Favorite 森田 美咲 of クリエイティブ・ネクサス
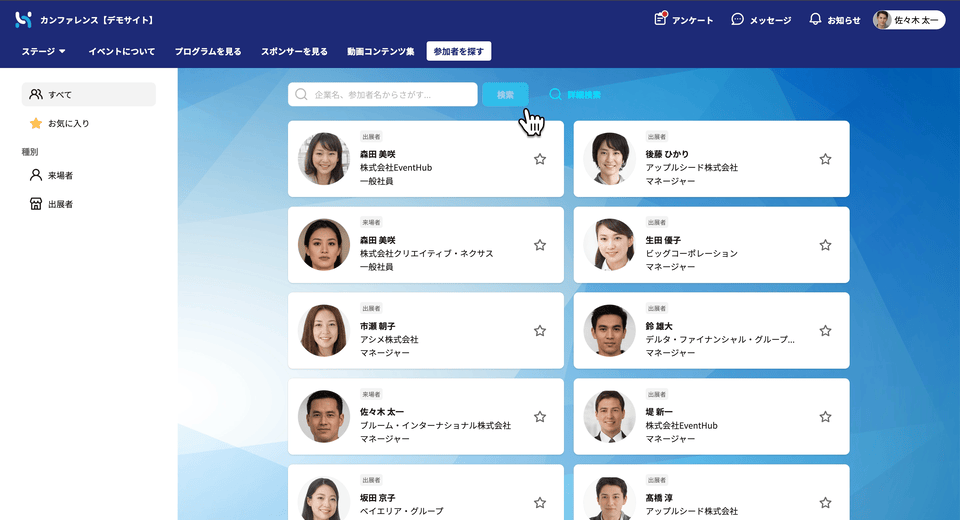 click(539, 245)
